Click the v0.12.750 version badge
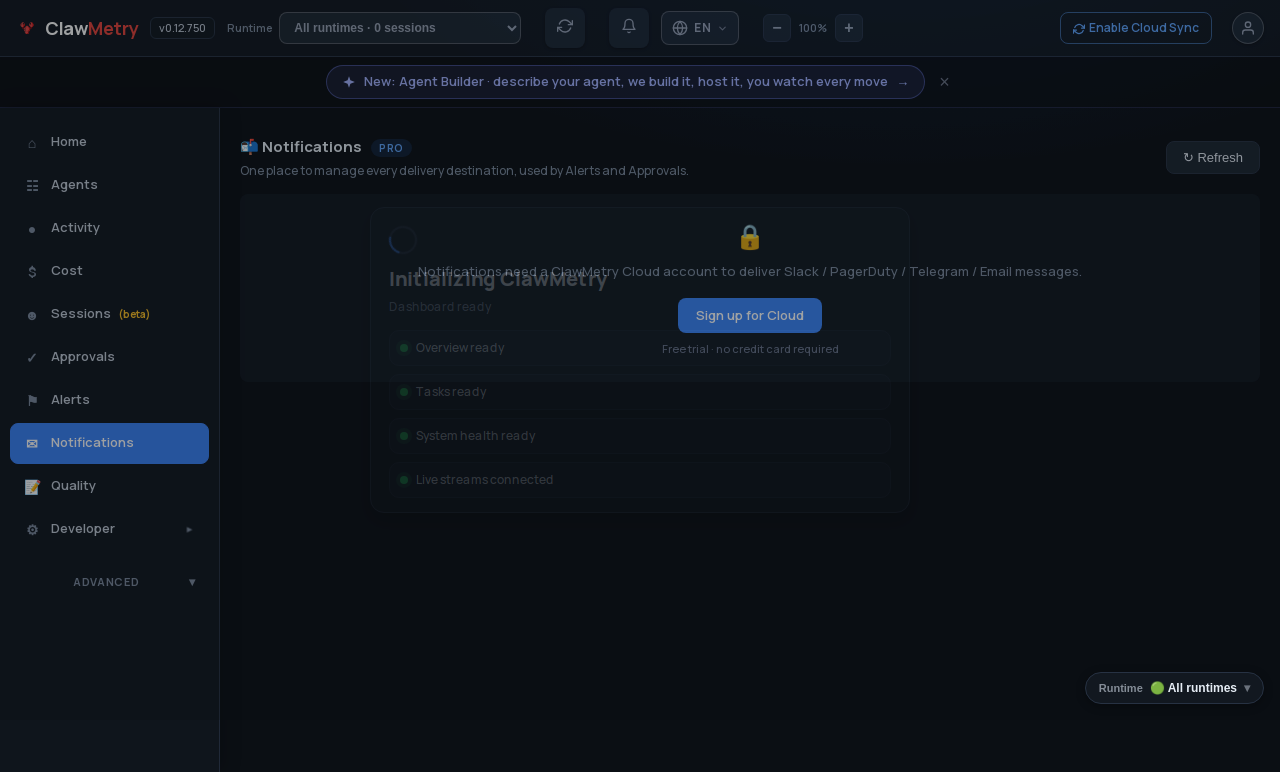The width and height of the screenshot is (1280, 772). (182, 28)
